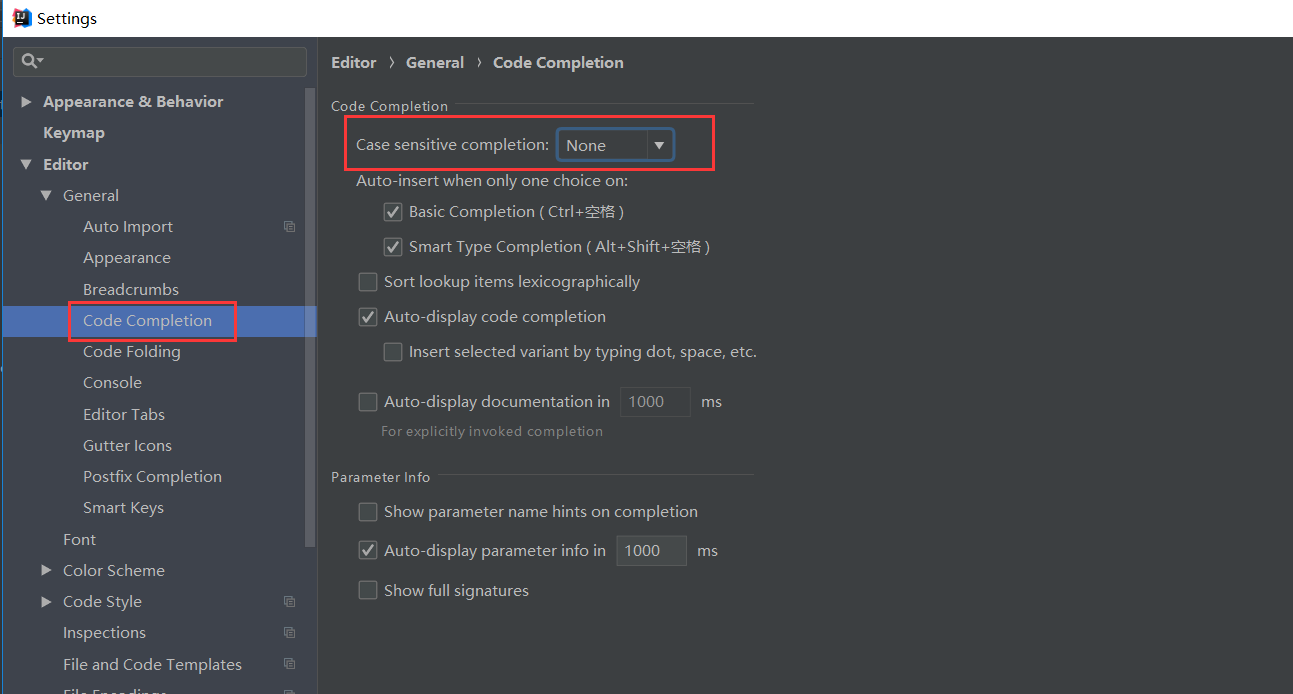Screen dimensions: 1293x694
Task: Open Console settings page
Action: [x=112, y=383]
